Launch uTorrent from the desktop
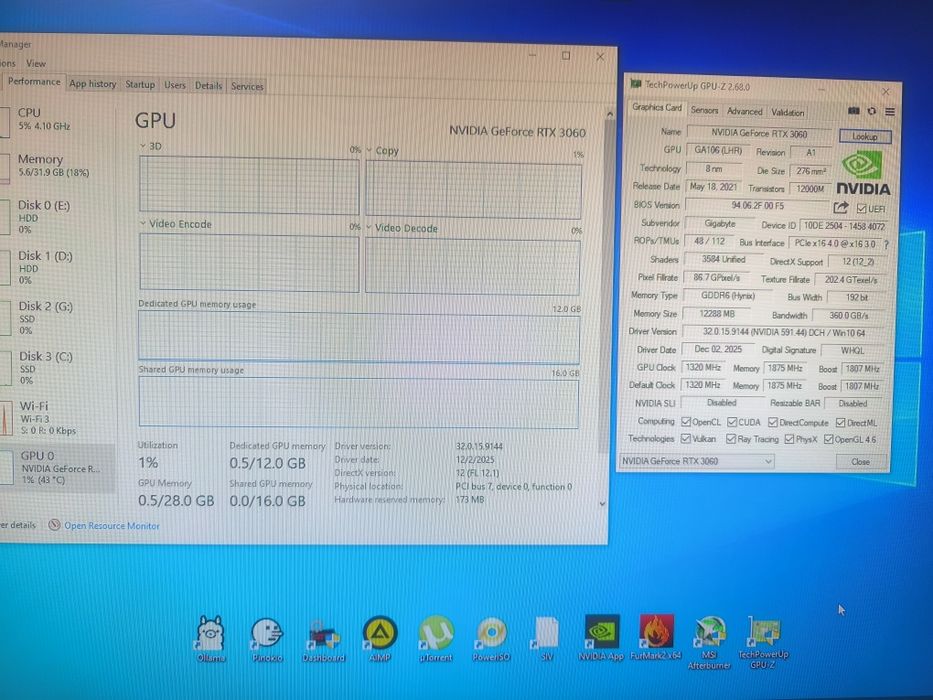The width and height of the screenshot is (933, 700). tap(436, 639)
